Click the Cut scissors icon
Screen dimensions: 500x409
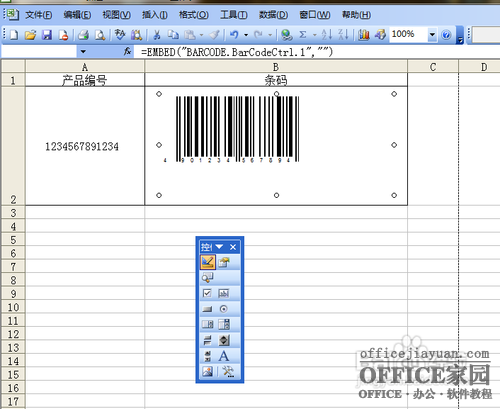[x=157, y=35]
